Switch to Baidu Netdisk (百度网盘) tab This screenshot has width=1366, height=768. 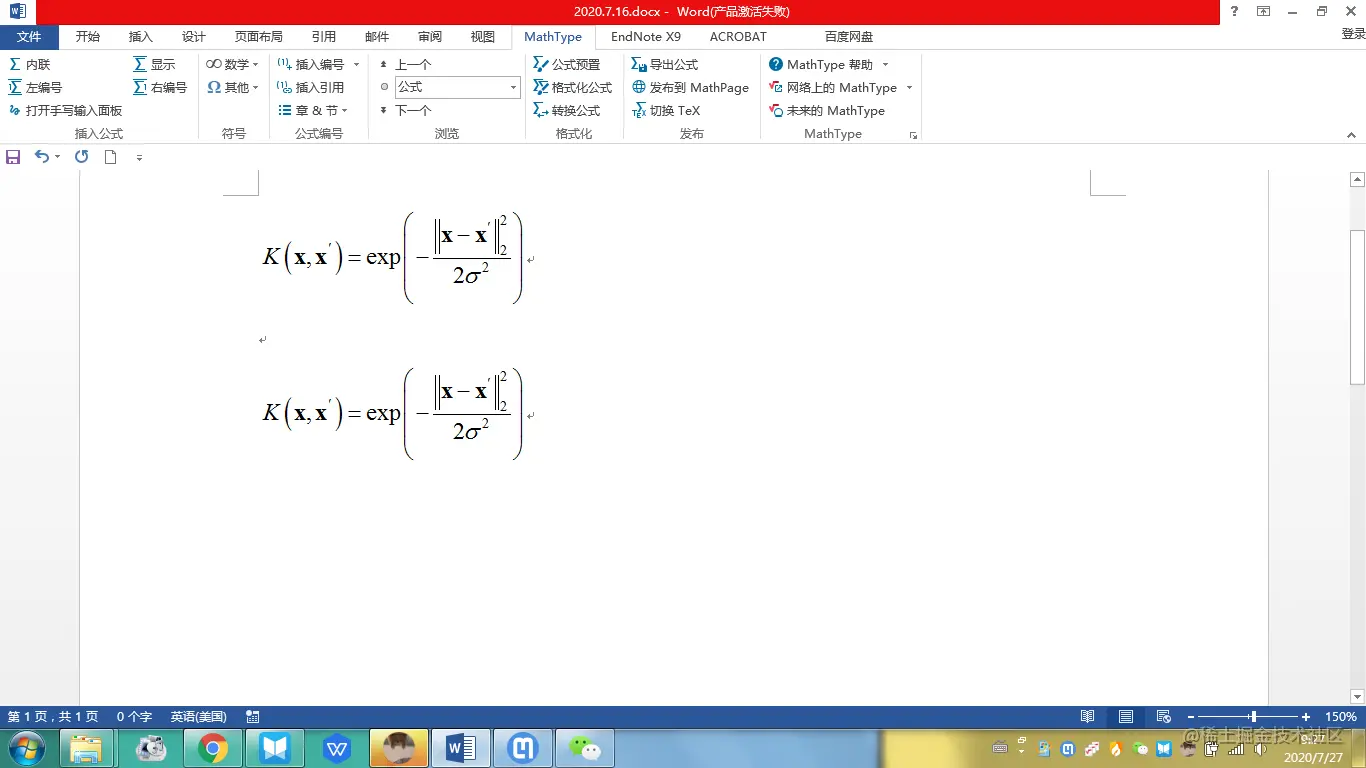(849, 37)
